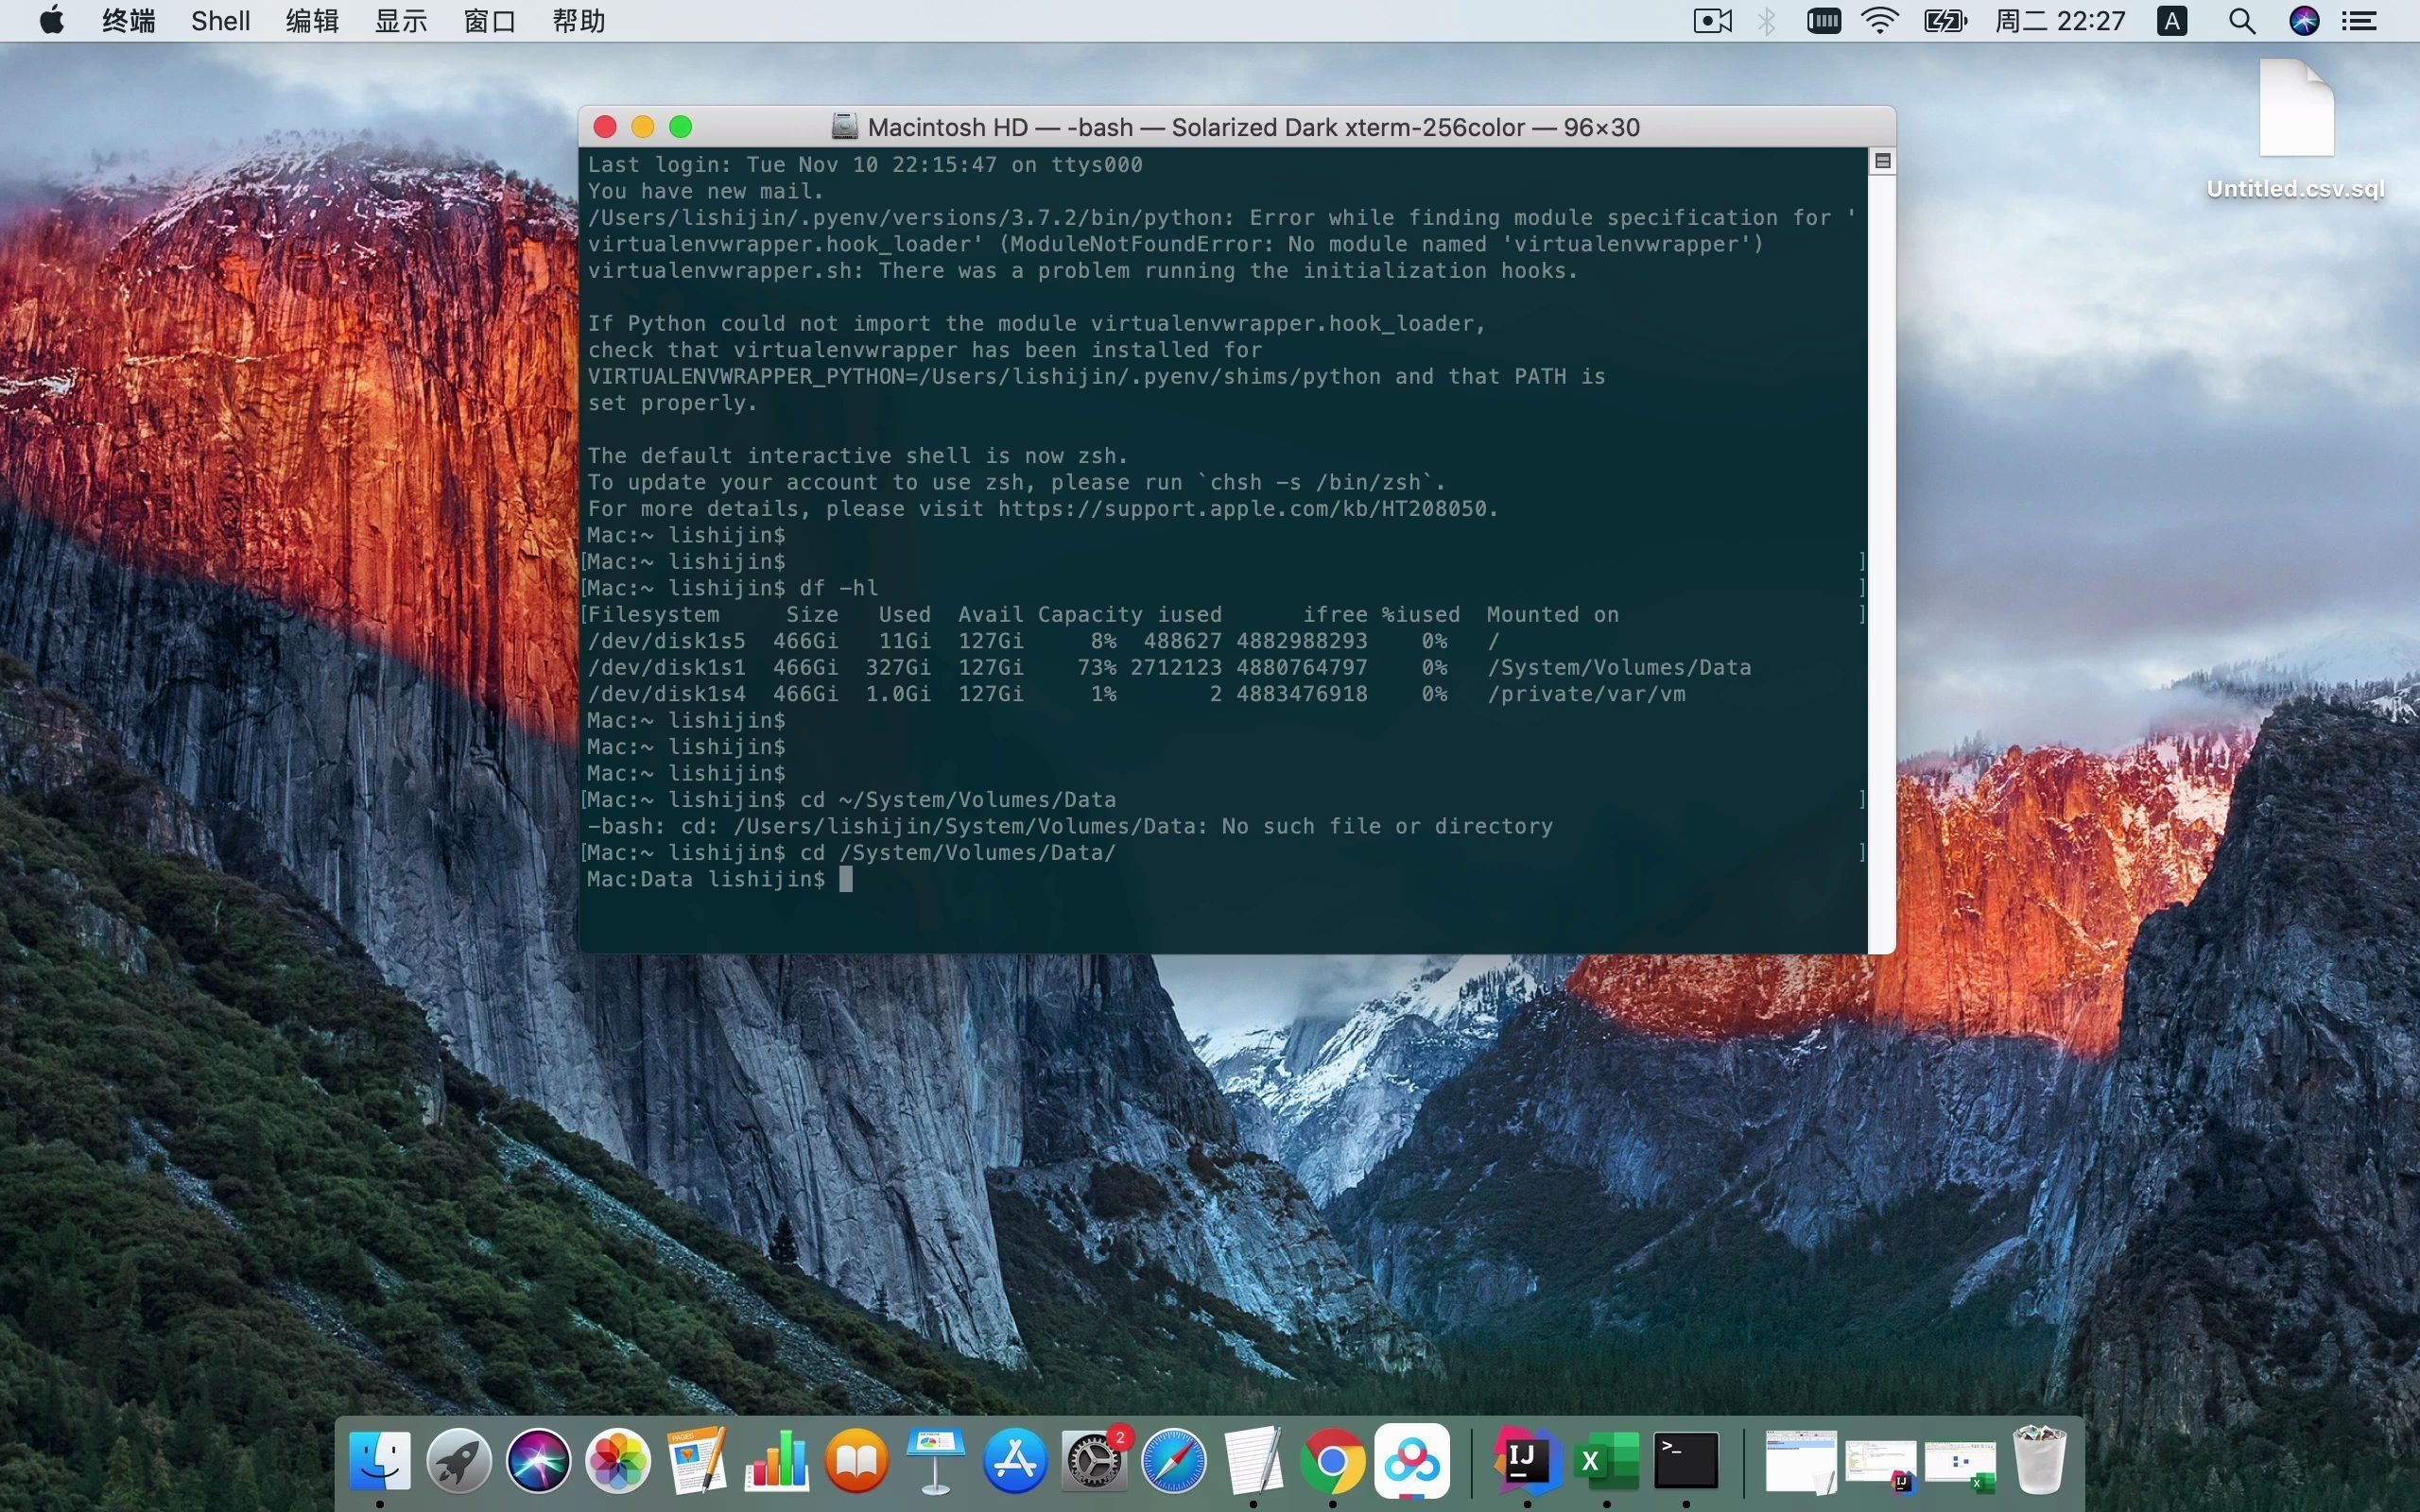Viewport: 2420px width, 1512px height.
Task: Click the 'Mounted on' column header
Action: 1553,615
